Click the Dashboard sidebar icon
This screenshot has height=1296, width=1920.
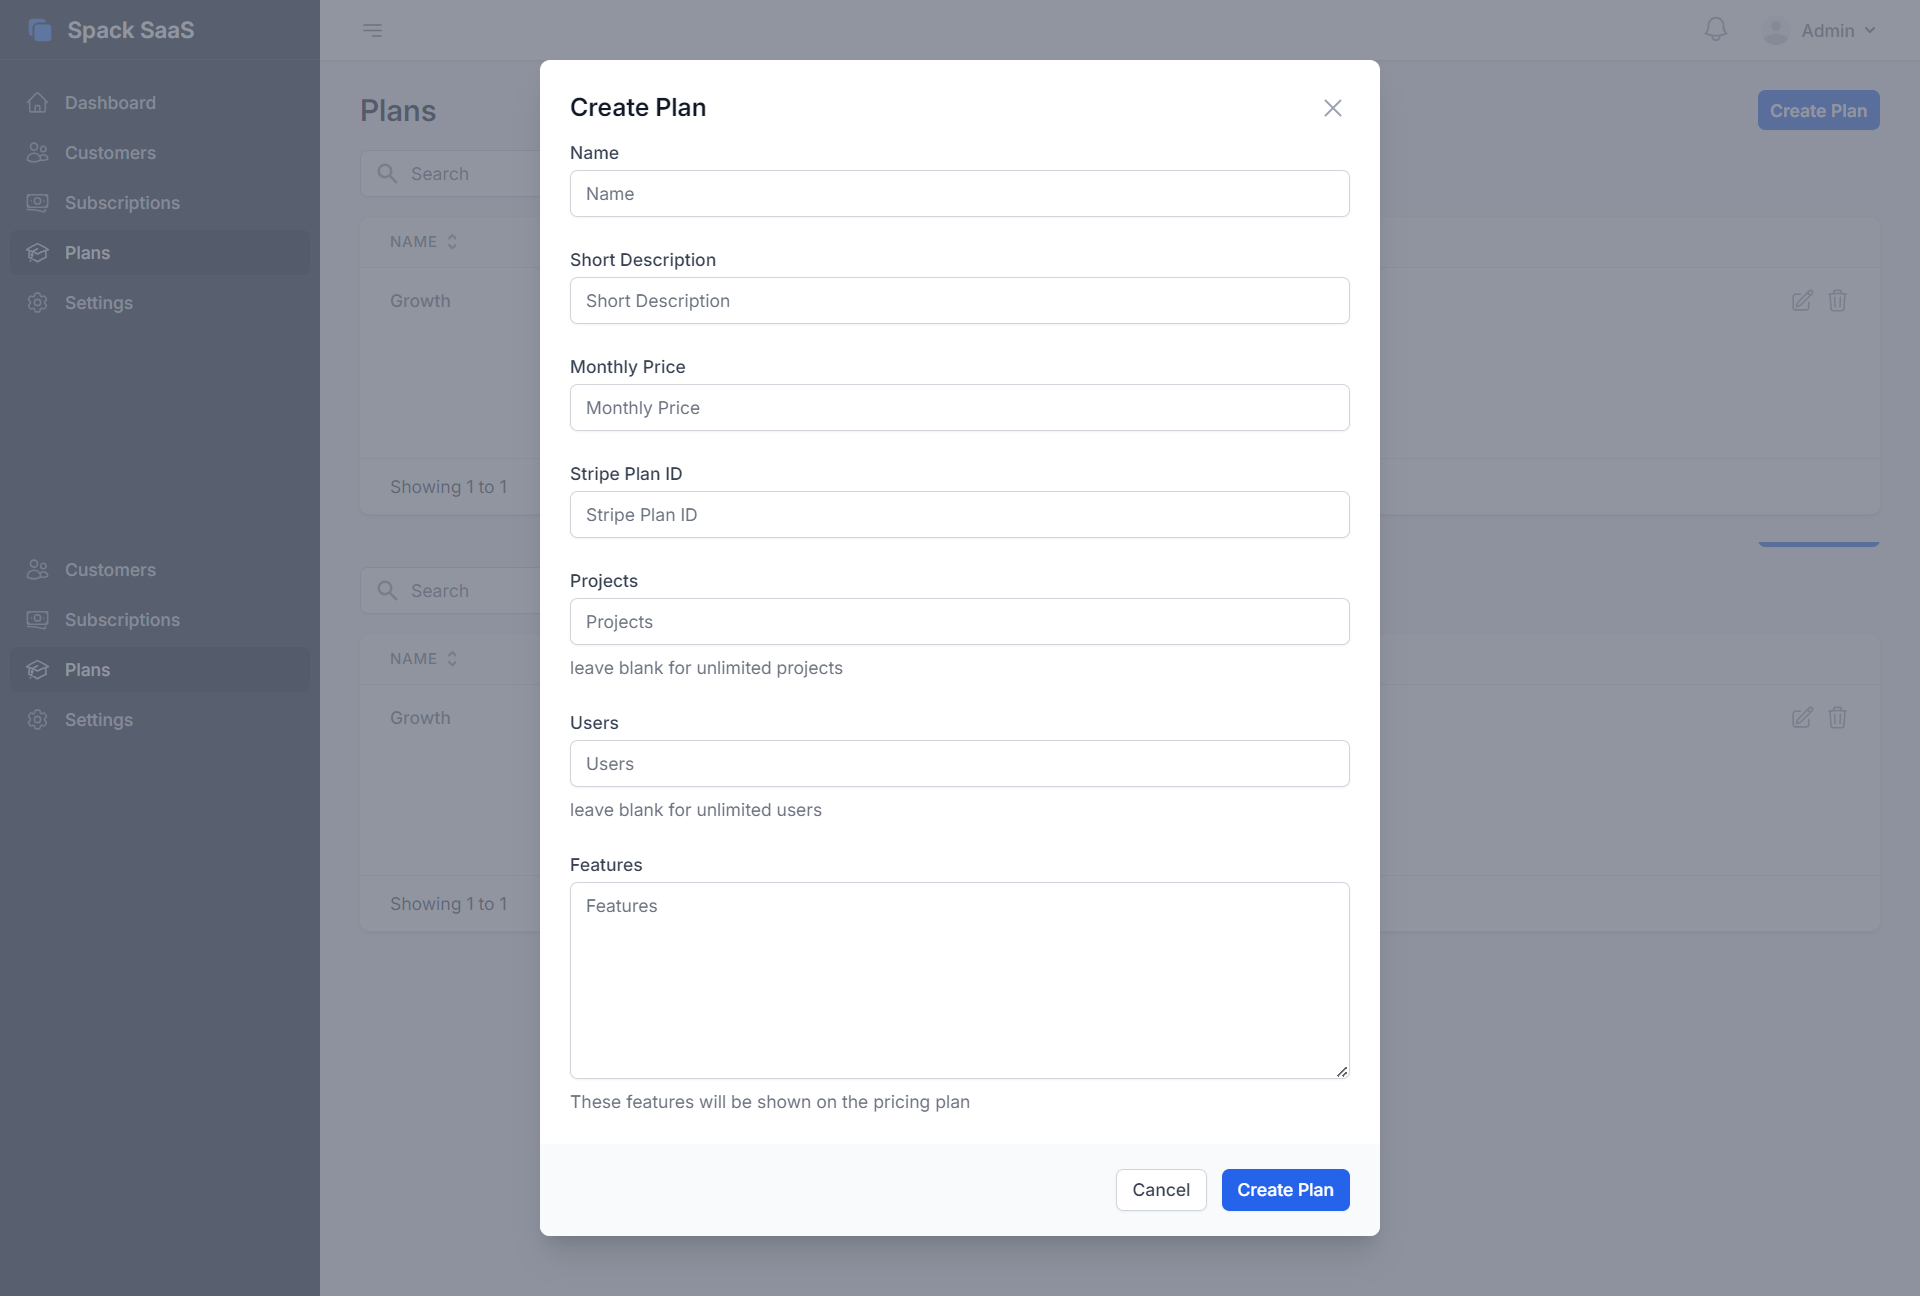point(38,103)
